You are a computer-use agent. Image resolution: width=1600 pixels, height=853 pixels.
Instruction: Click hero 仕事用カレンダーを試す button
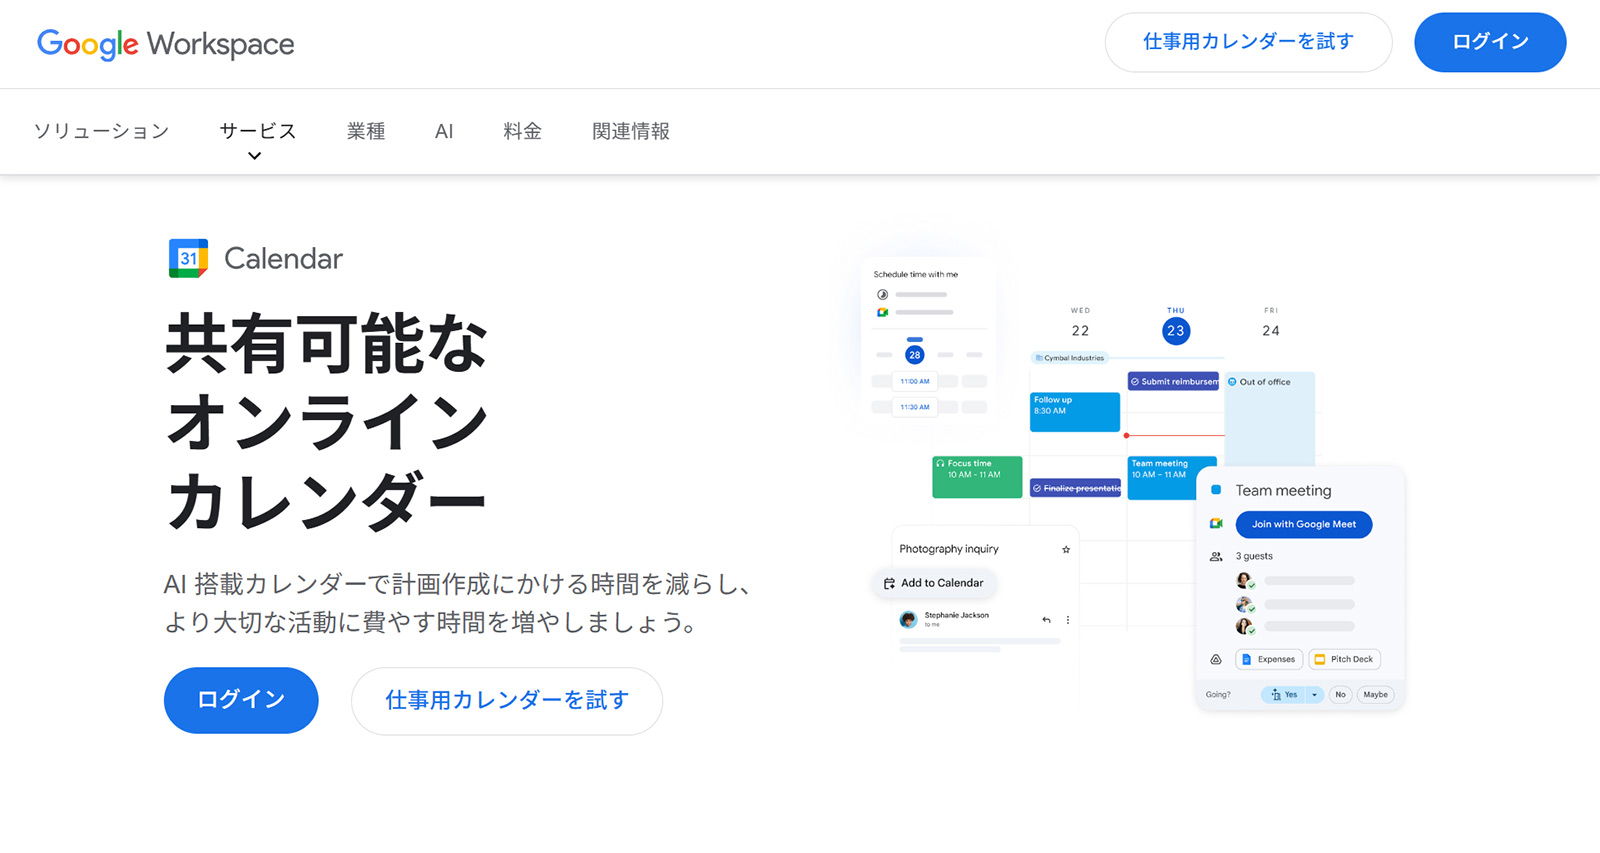click(507, 700)
